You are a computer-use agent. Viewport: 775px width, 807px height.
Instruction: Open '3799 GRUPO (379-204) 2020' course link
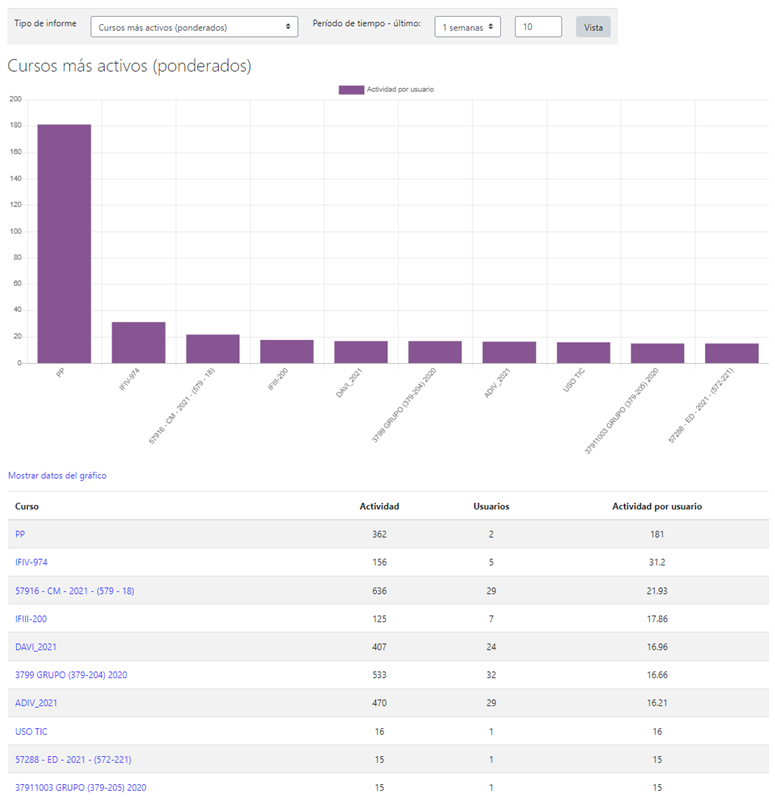click(x=71, y=675)
